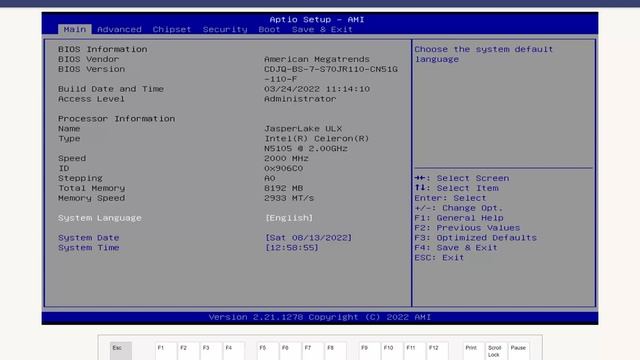Open the [English] language option

[x=289, y=218]
